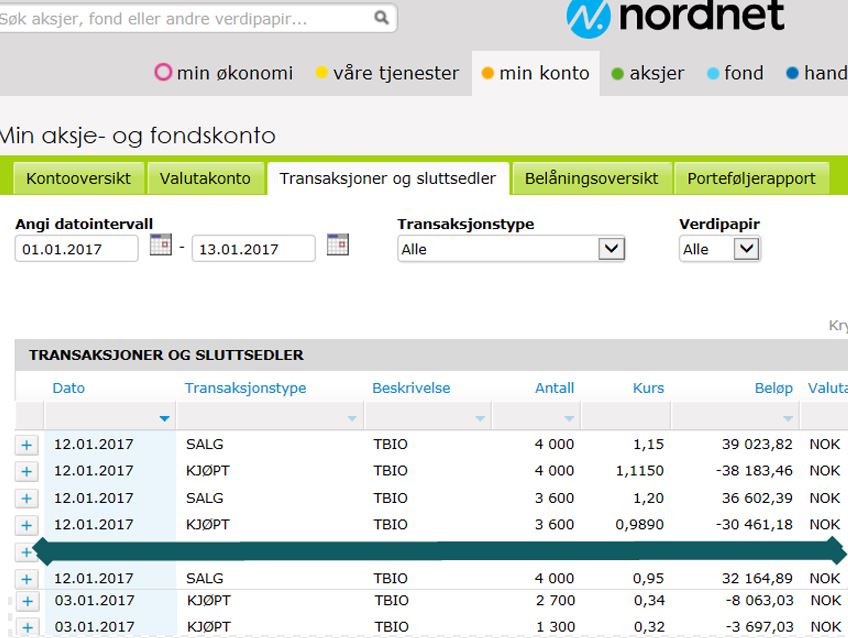
Task: Click the price 0,9890
Action: (x=640, y=524)
